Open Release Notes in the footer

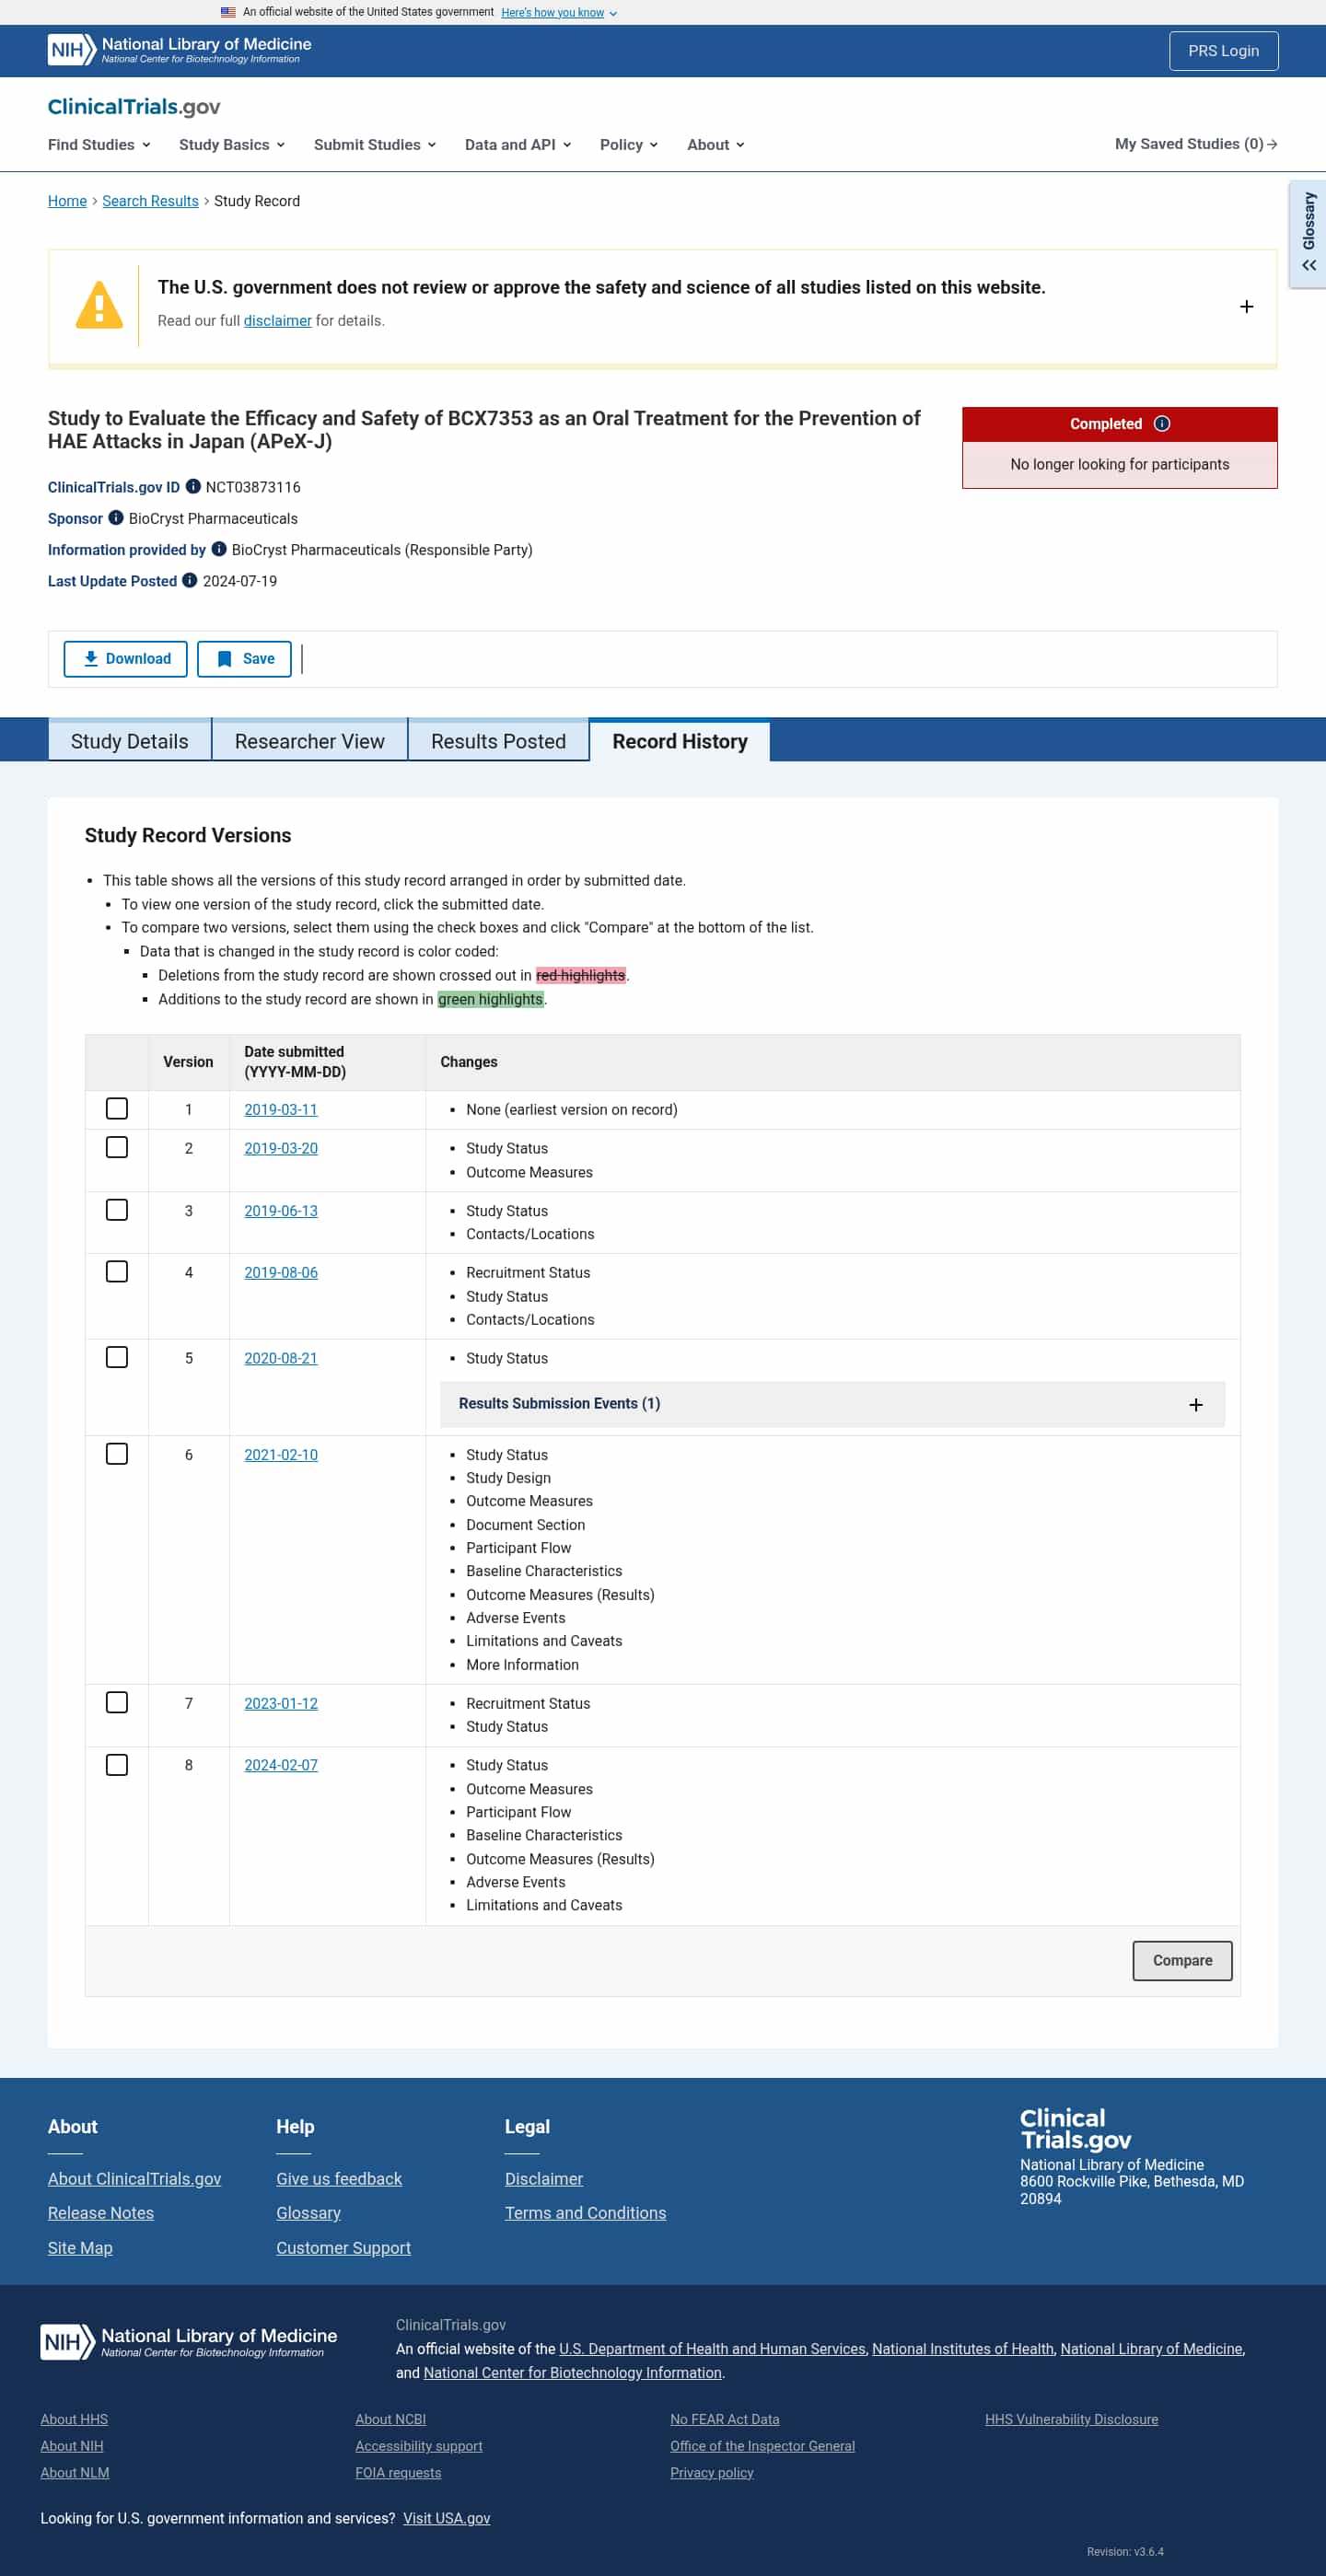coord(101,2213)
